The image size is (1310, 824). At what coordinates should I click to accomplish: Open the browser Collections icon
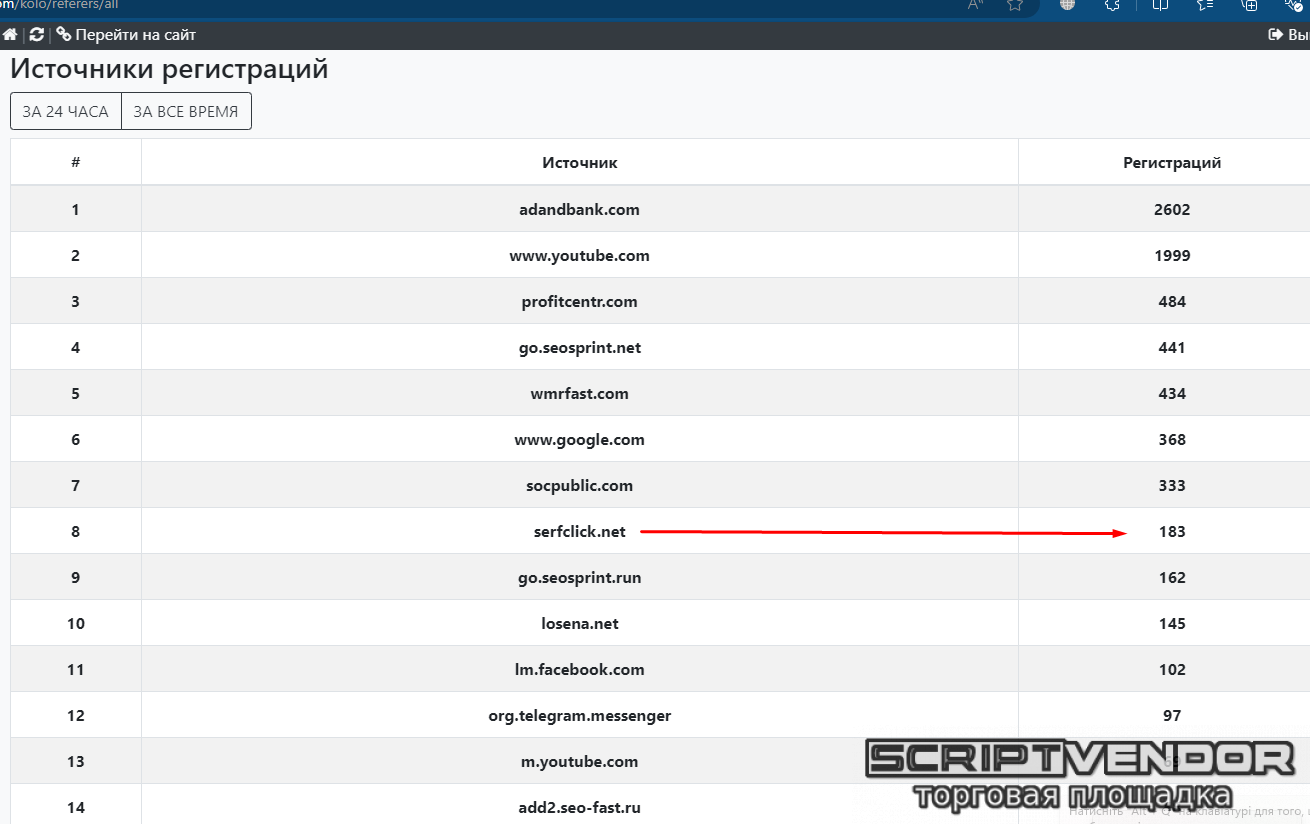[x=1249, y=5]
